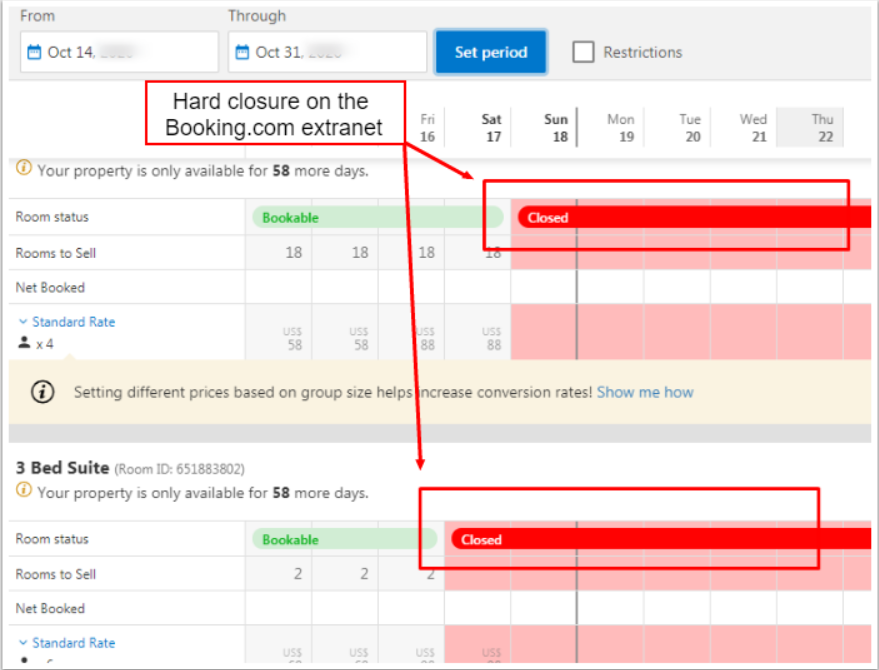
Task: Open the Through date picker field
Action: (x=327, y=52)
